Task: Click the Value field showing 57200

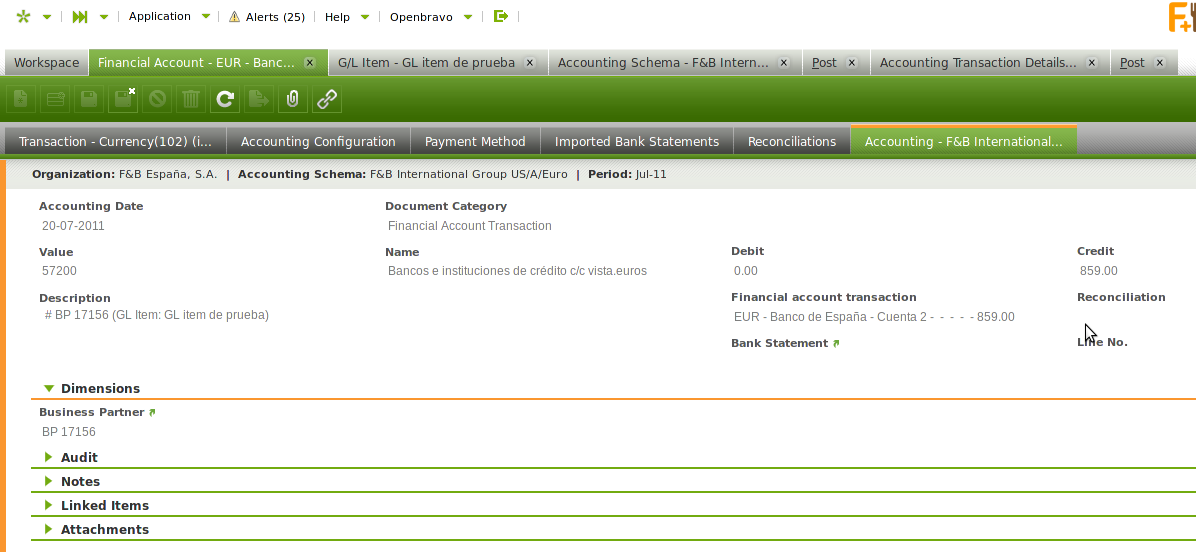Action: pos(59,271)
